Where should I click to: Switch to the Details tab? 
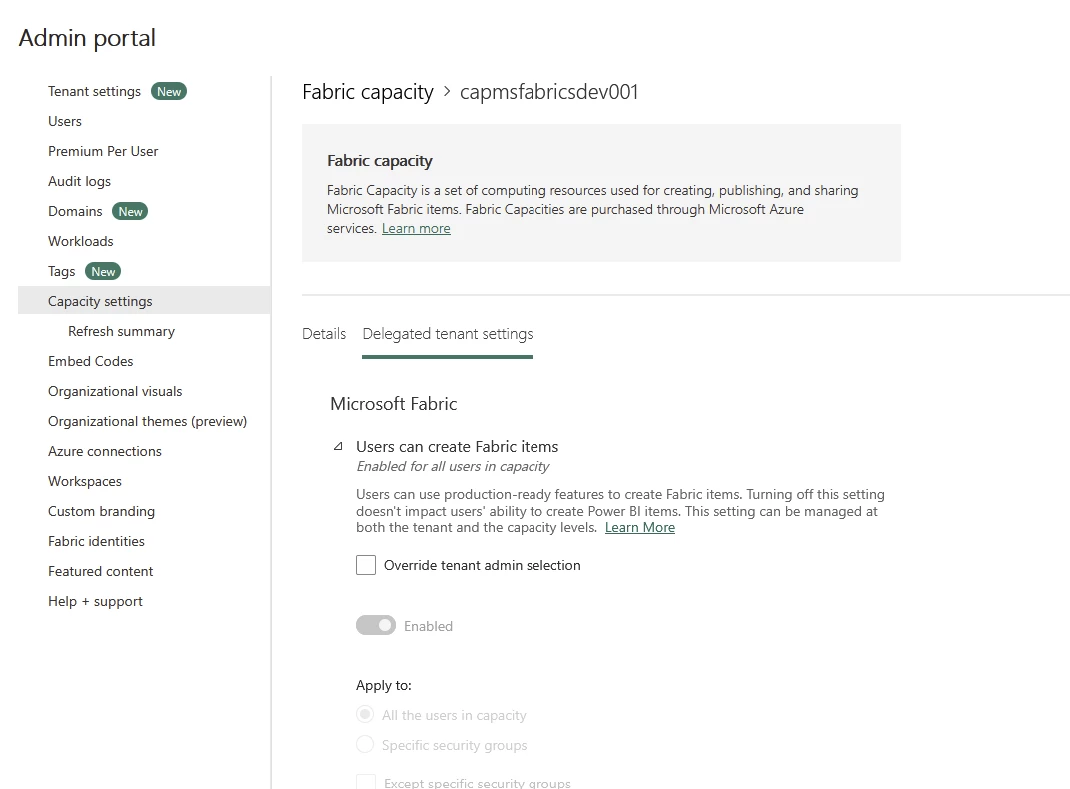tap(324, 334)
